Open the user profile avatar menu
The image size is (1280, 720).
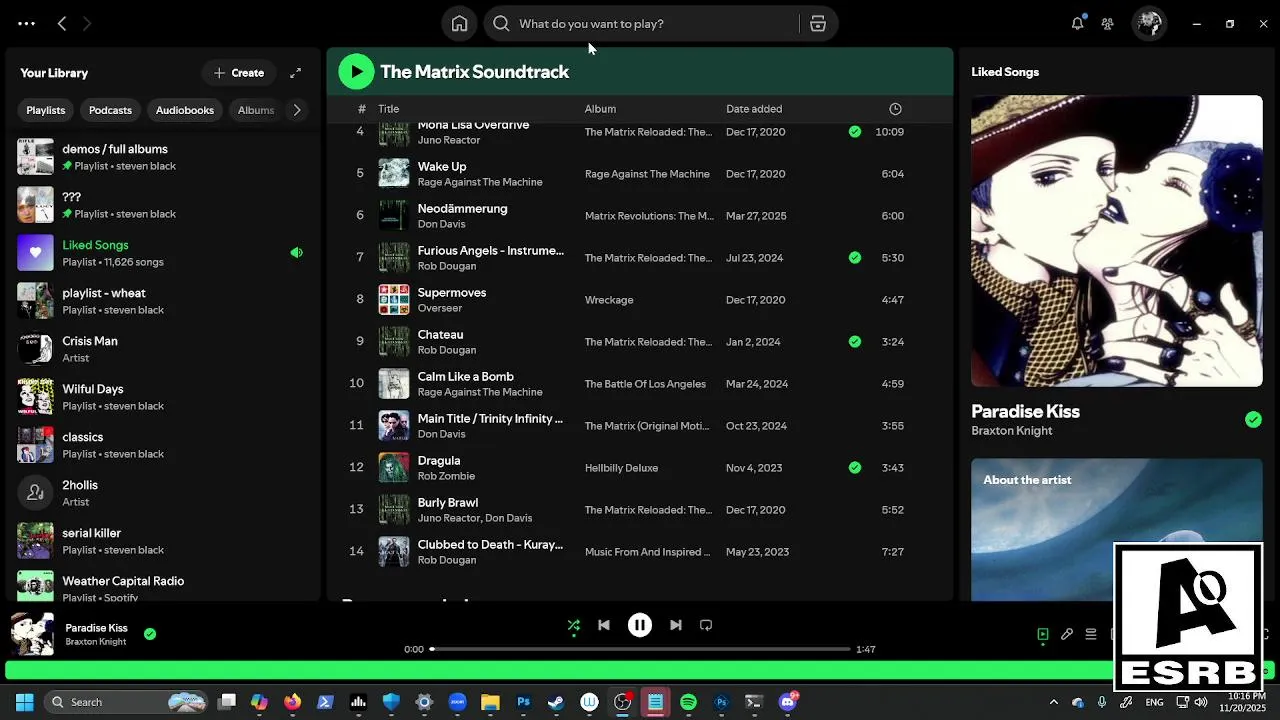click(1149, 23)
